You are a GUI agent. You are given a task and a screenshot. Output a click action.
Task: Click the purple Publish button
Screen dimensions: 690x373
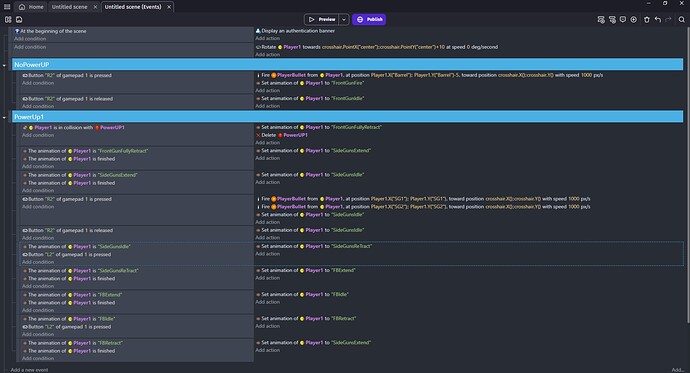click(x=369, y=19)
